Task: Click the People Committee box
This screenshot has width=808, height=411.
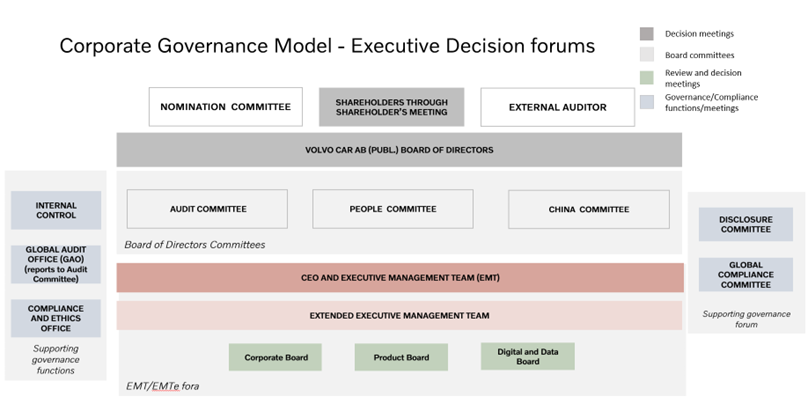Action: pyautogui.click(x=392, y=209)
